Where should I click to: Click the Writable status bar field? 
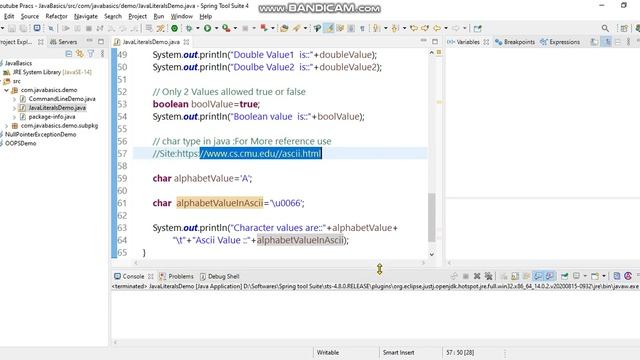[328, 352]
